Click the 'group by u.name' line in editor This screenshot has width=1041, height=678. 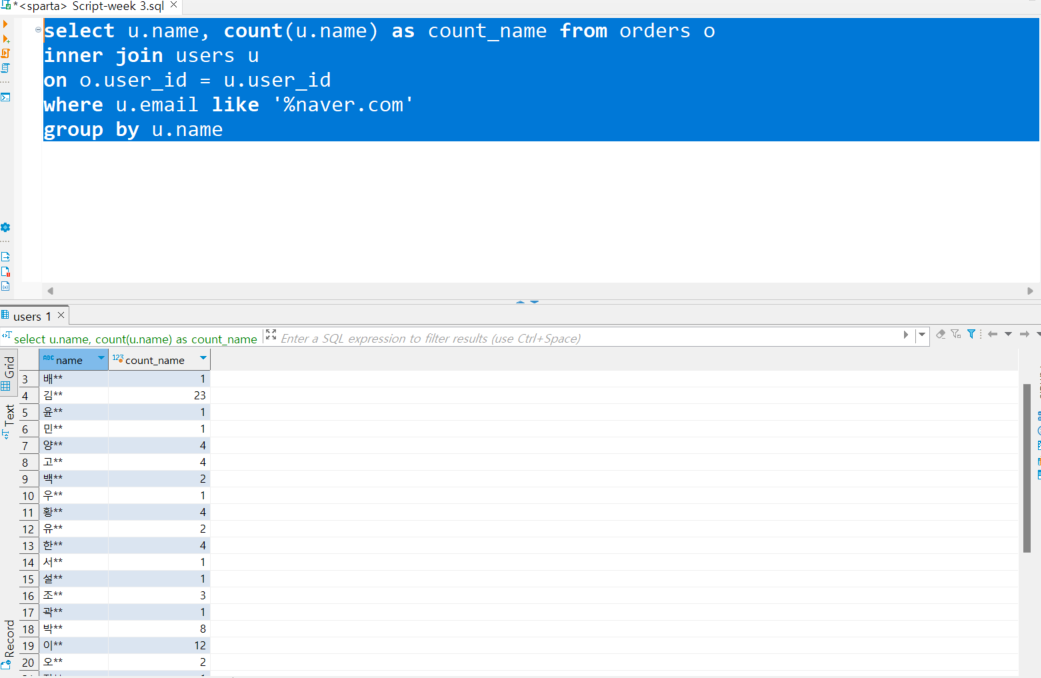[133, 129]
